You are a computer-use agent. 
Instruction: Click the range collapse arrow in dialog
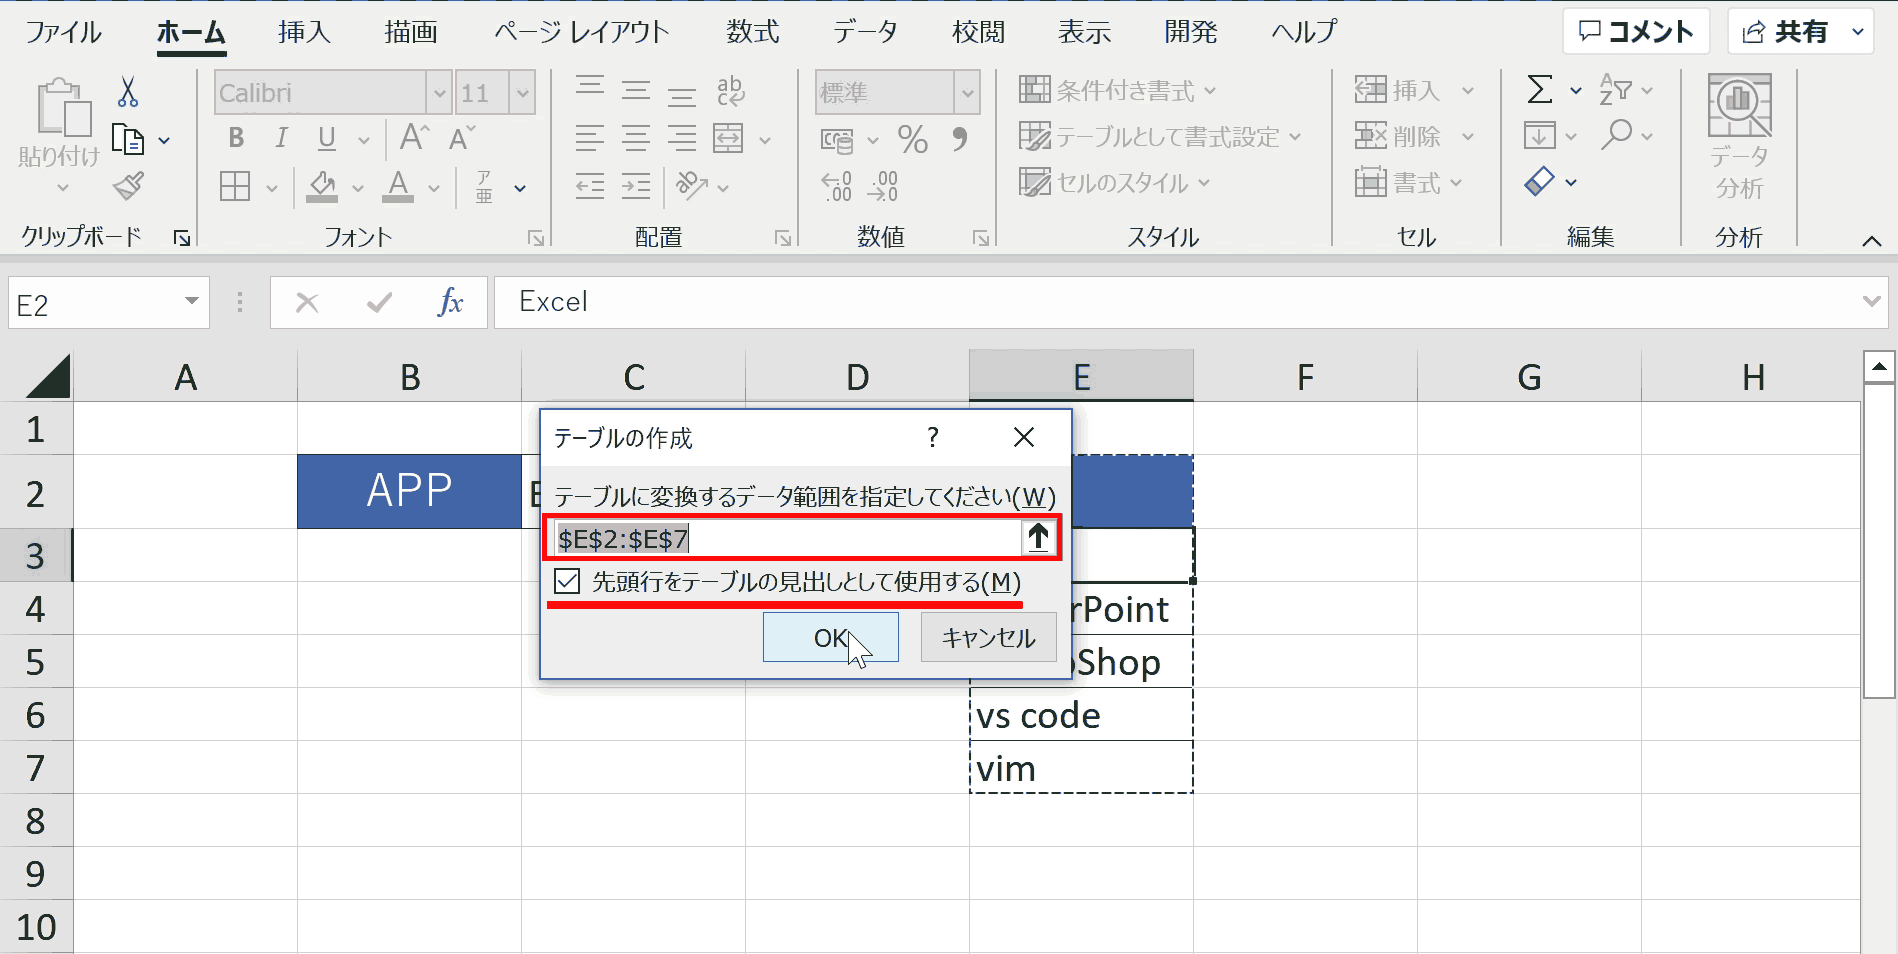[1038, 538]
